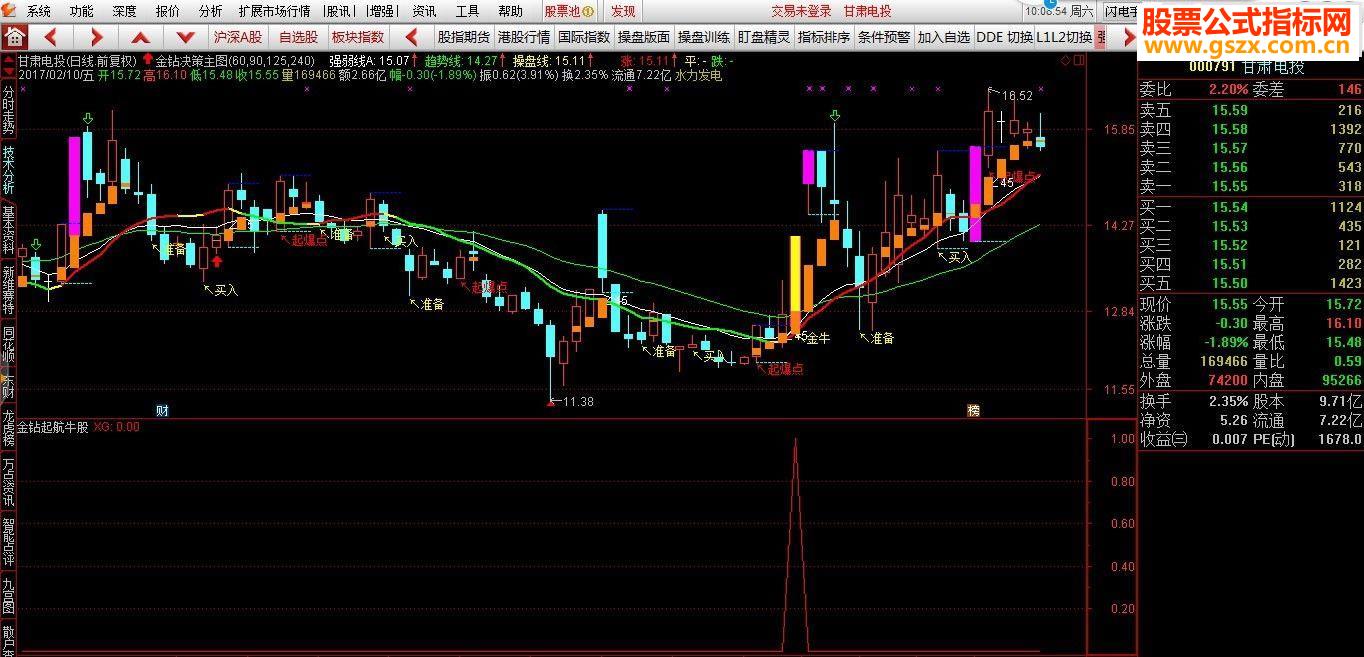Viewport: 1364px width, 657px height.
Task: Click the 榜 marker below the chart
Action: tap(972, 411)
